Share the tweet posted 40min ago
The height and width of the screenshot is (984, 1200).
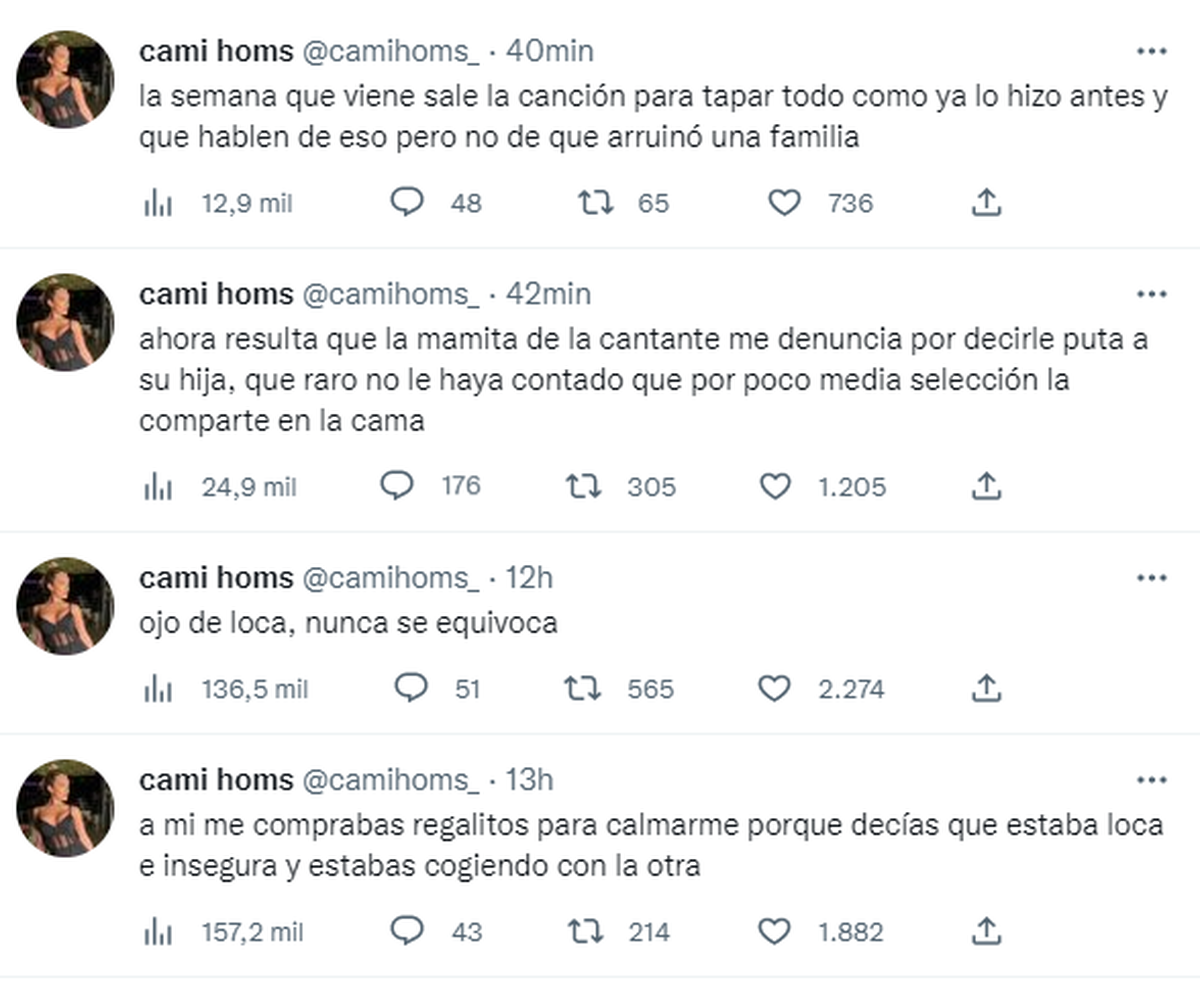[x=986, y=203]
